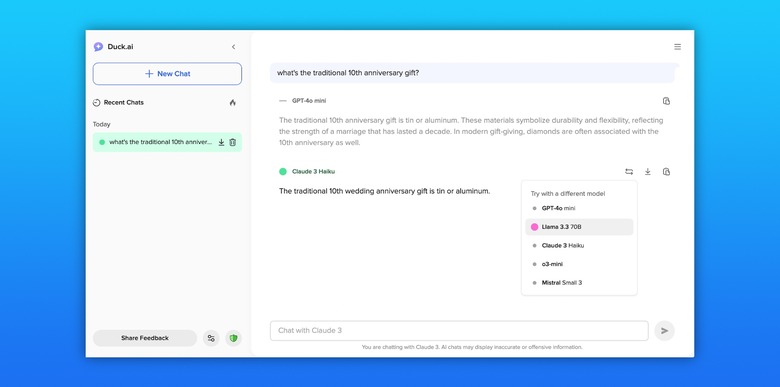Click the Recent Chats heading
The height and width of the screenshot is (387, 780).
(124, 102)
